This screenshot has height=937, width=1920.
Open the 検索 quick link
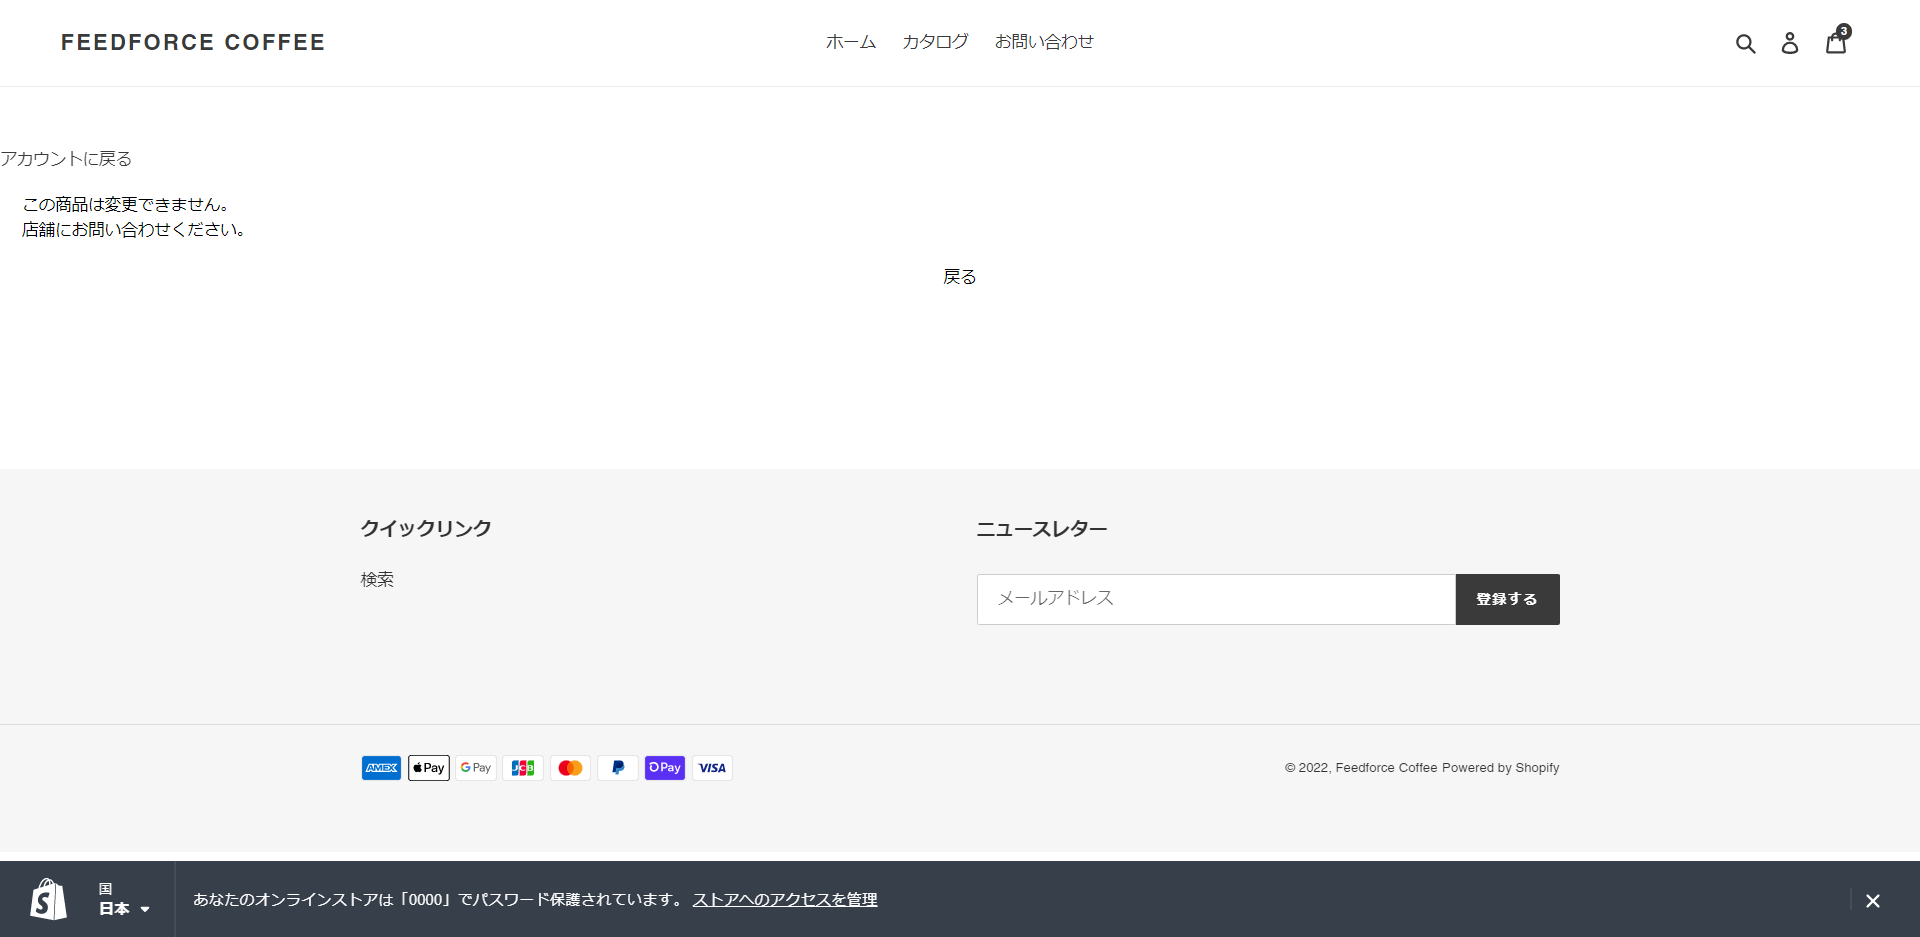point(377,580)
